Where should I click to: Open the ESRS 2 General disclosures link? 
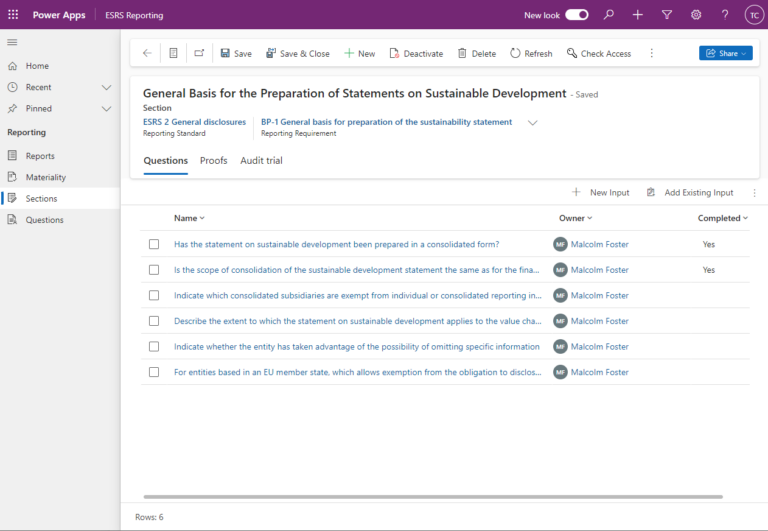194,122
